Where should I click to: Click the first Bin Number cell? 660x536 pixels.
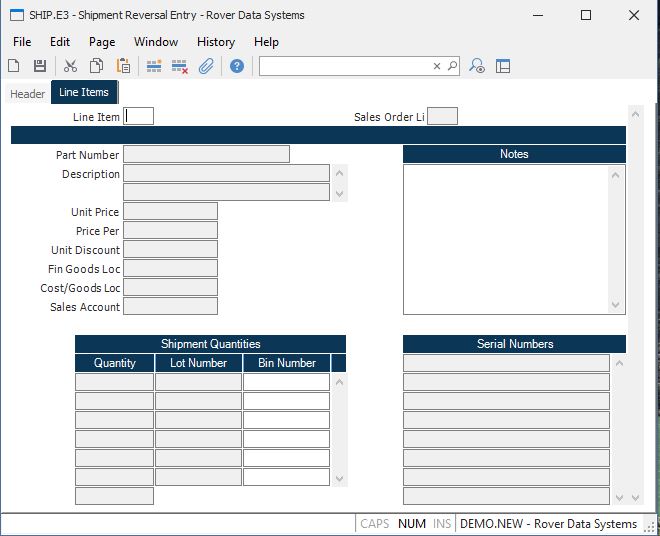tap(286, 382)
